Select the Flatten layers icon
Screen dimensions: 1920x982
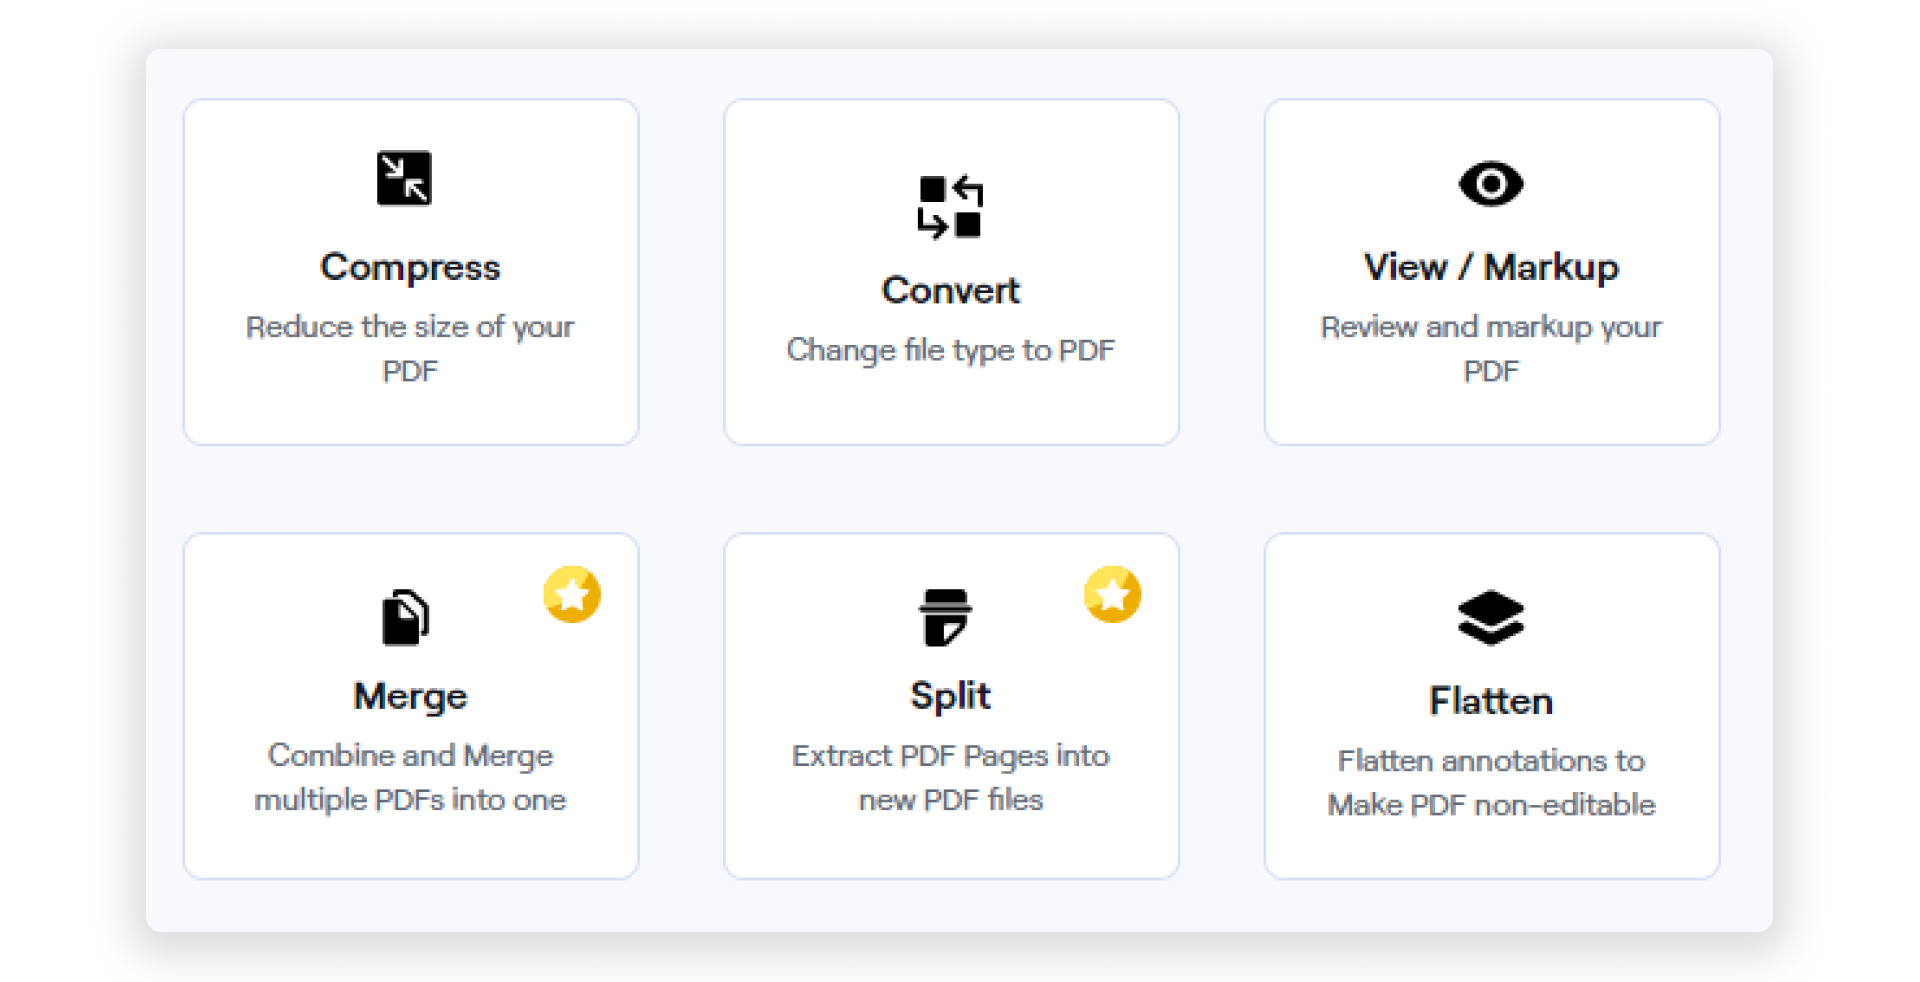coord(1490,616)
